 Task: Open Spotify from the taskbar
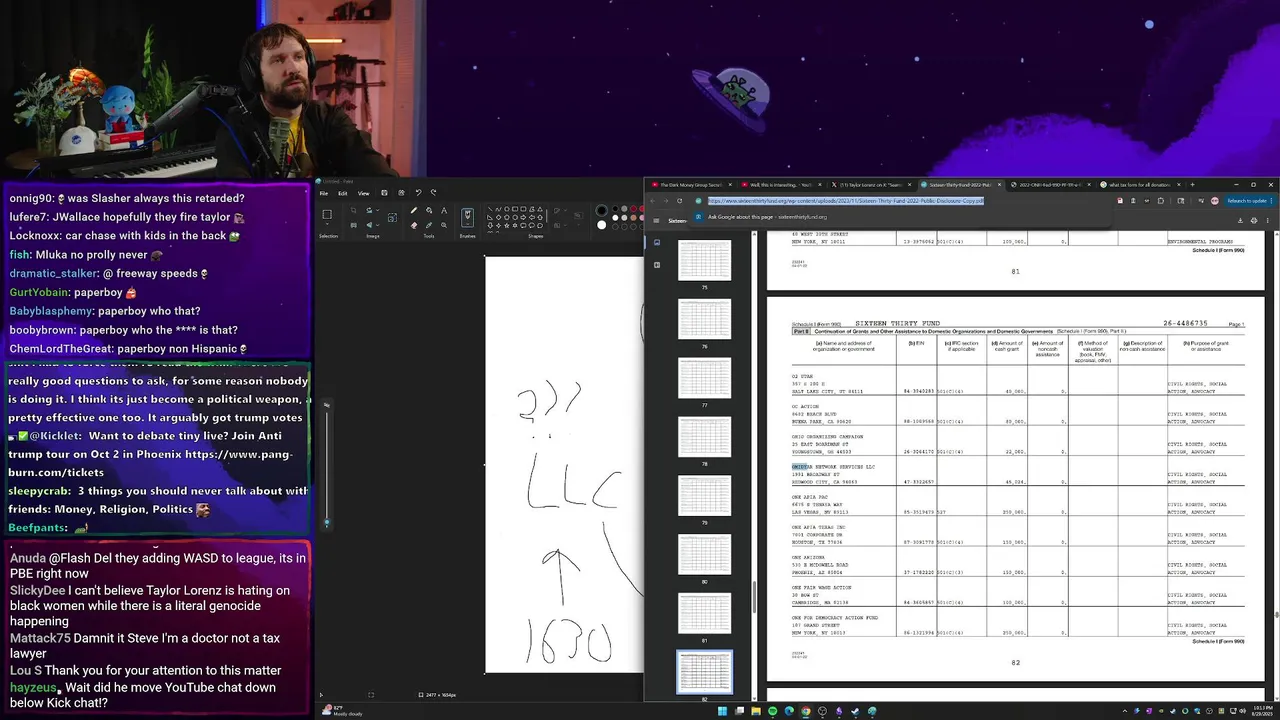[x=772, y=711]
